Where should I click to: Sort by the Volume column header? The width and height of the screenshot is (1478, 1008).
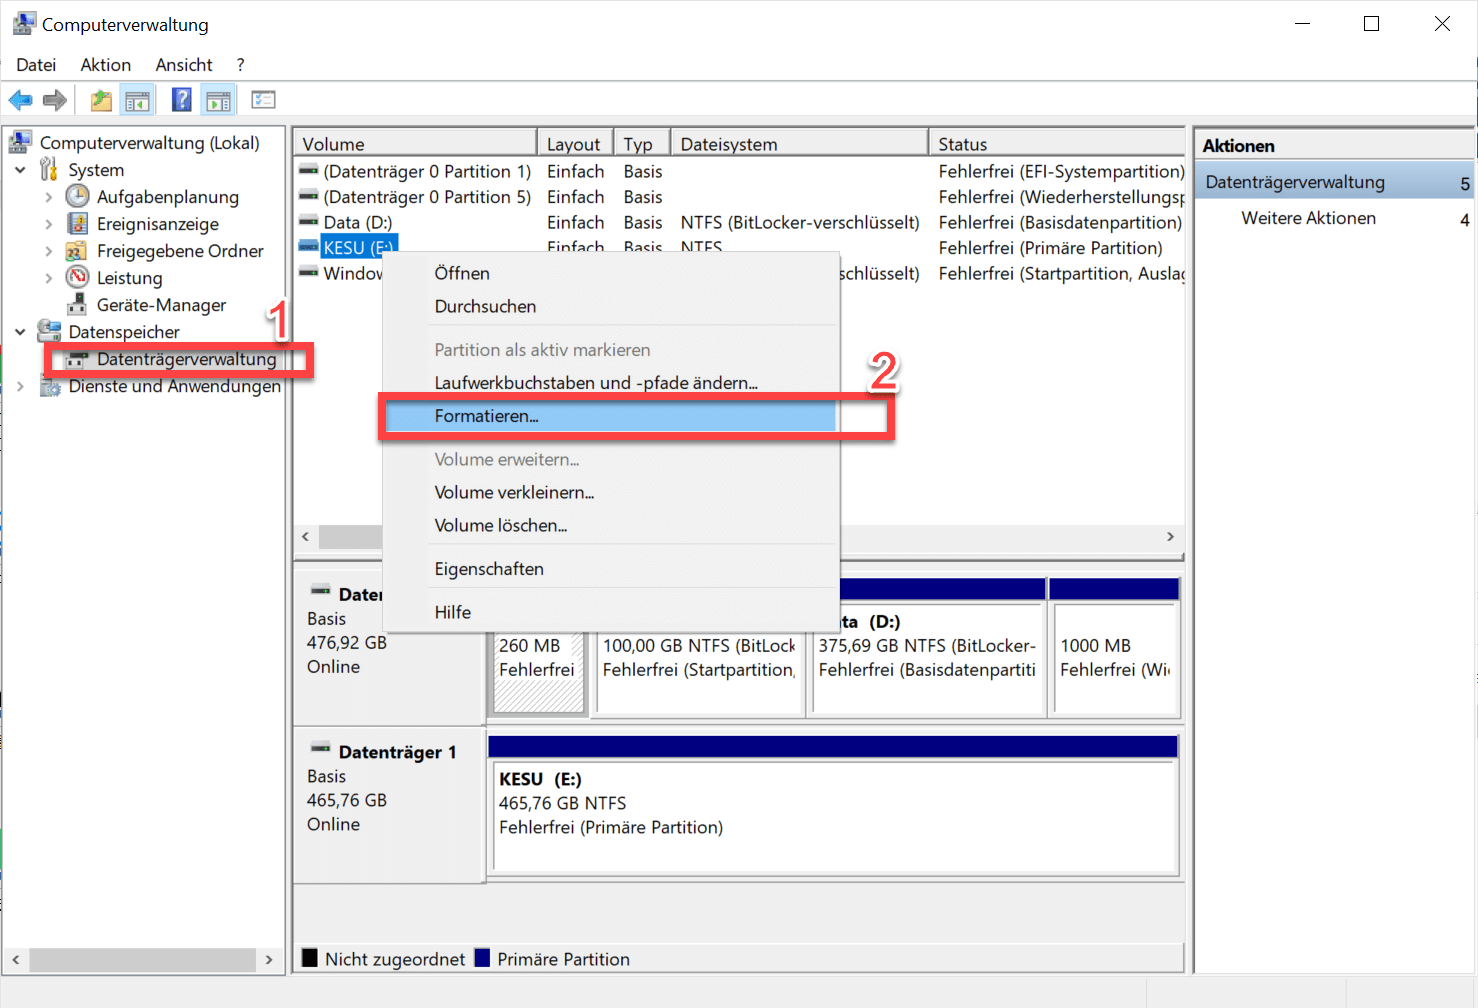[x=415, y=144]
